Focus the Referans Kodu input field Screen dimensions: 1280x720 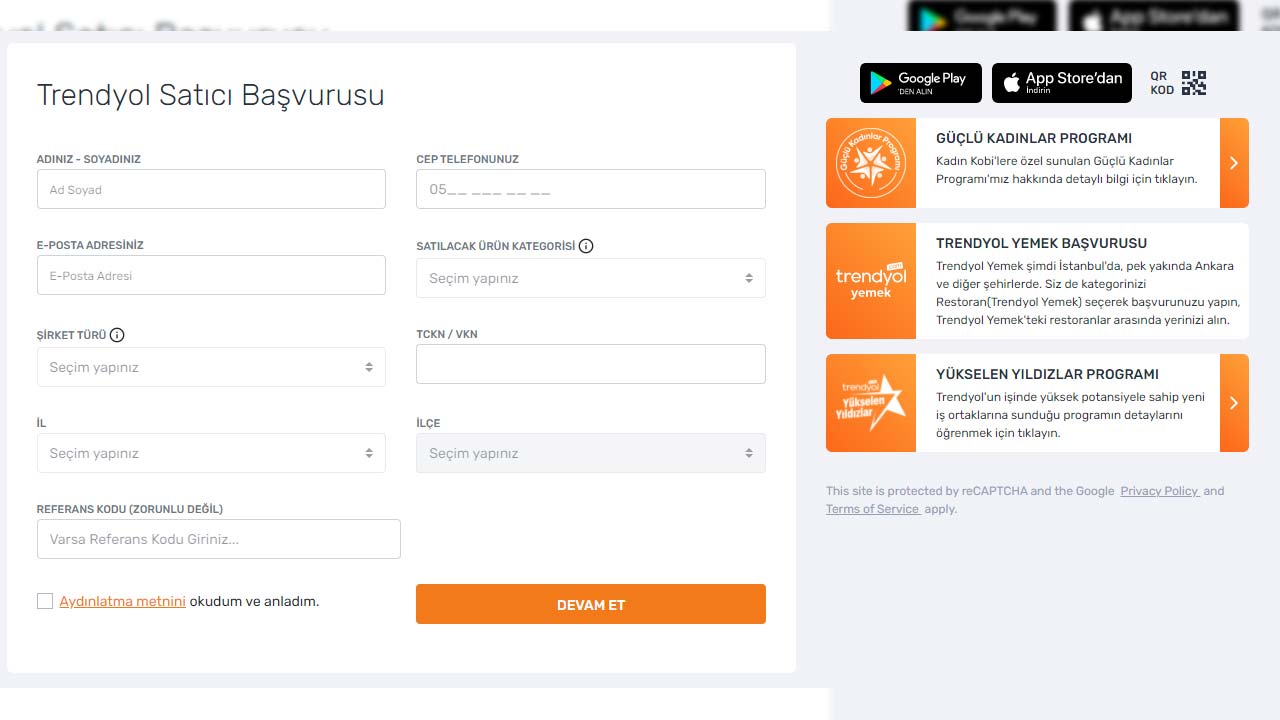point(219,539)
